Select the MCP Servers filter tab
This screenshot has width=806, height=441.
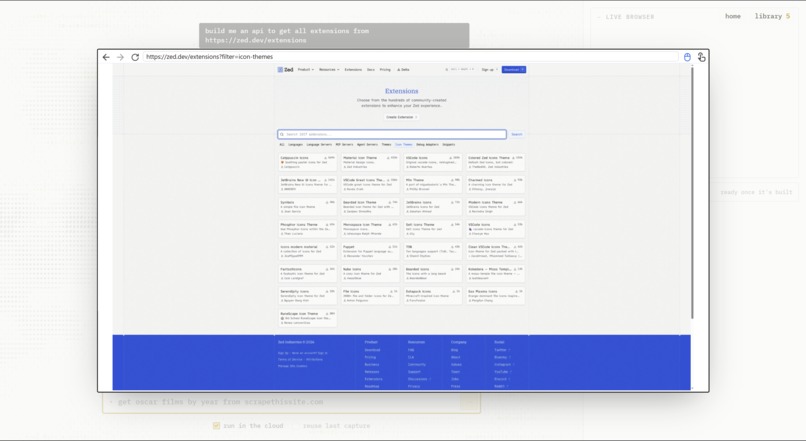coord(344,144)
